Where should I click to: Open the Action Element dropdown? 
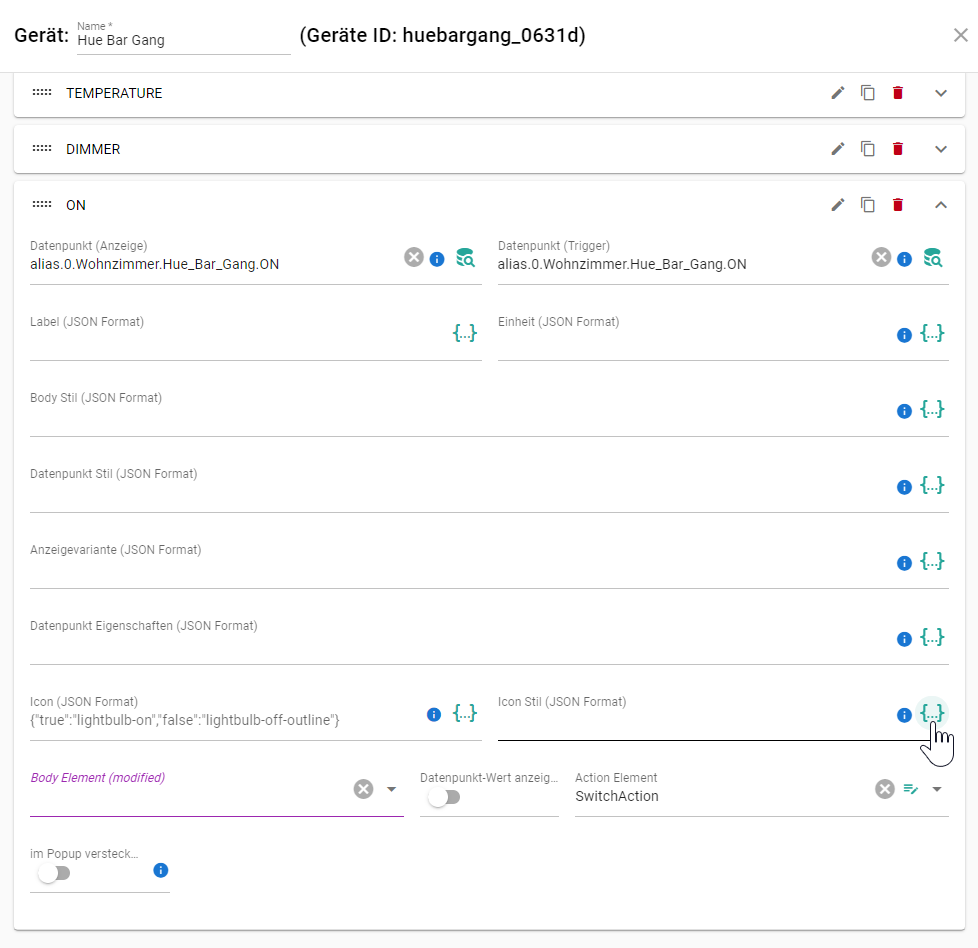[937, 790]
